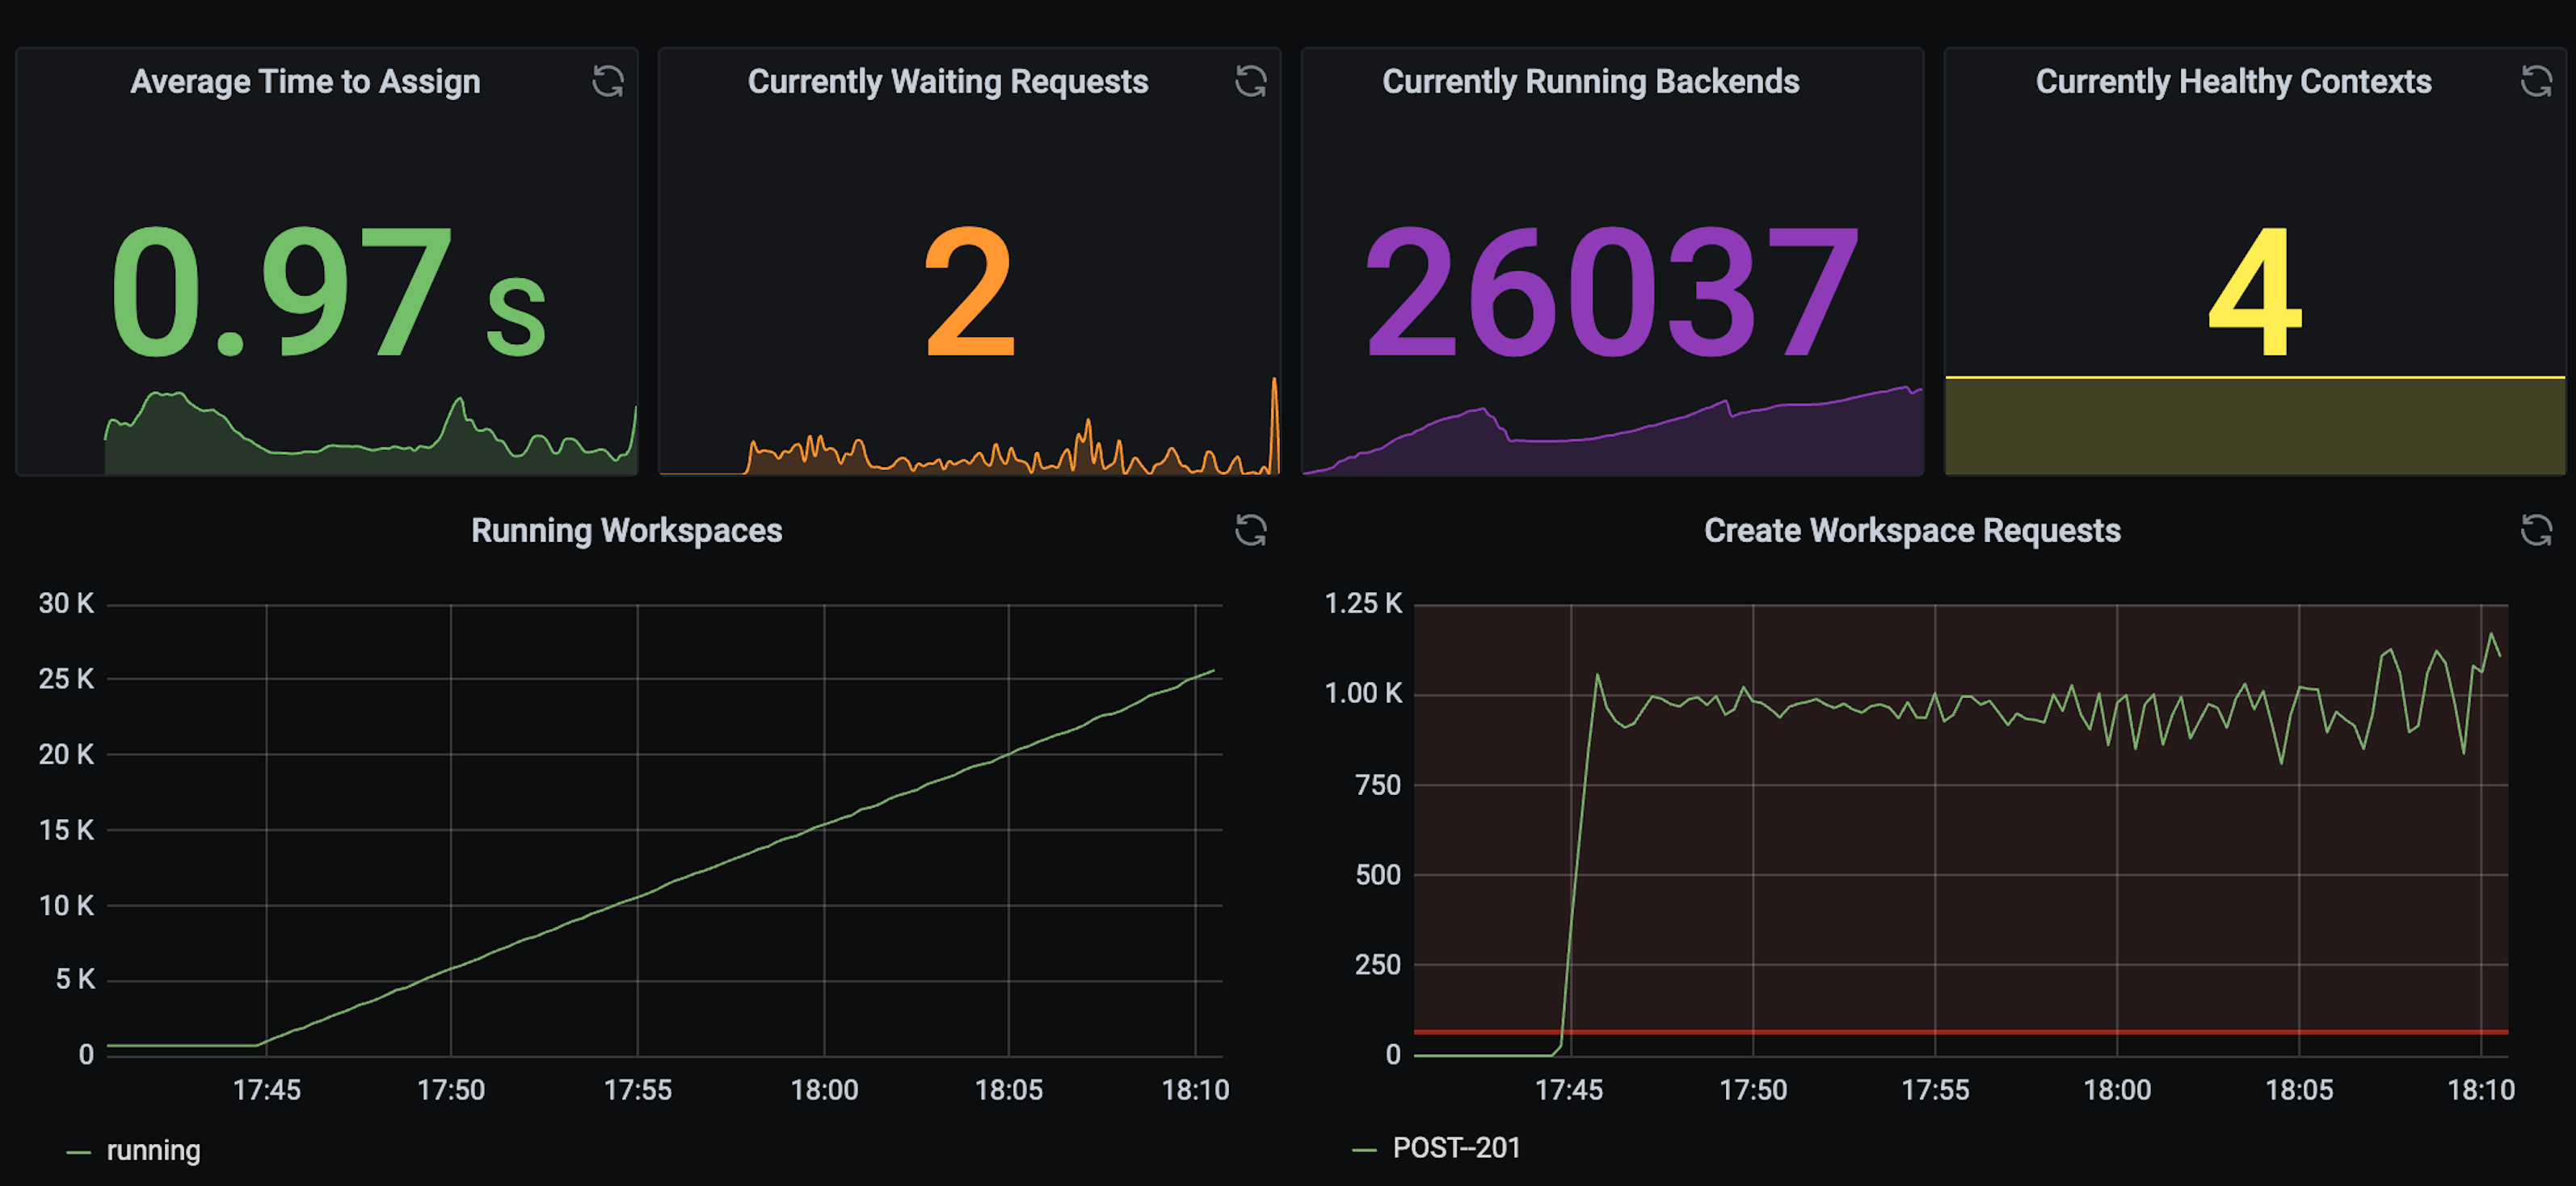
Task: Open Currently Running Backends title menu
Action: pos(1590,81)
